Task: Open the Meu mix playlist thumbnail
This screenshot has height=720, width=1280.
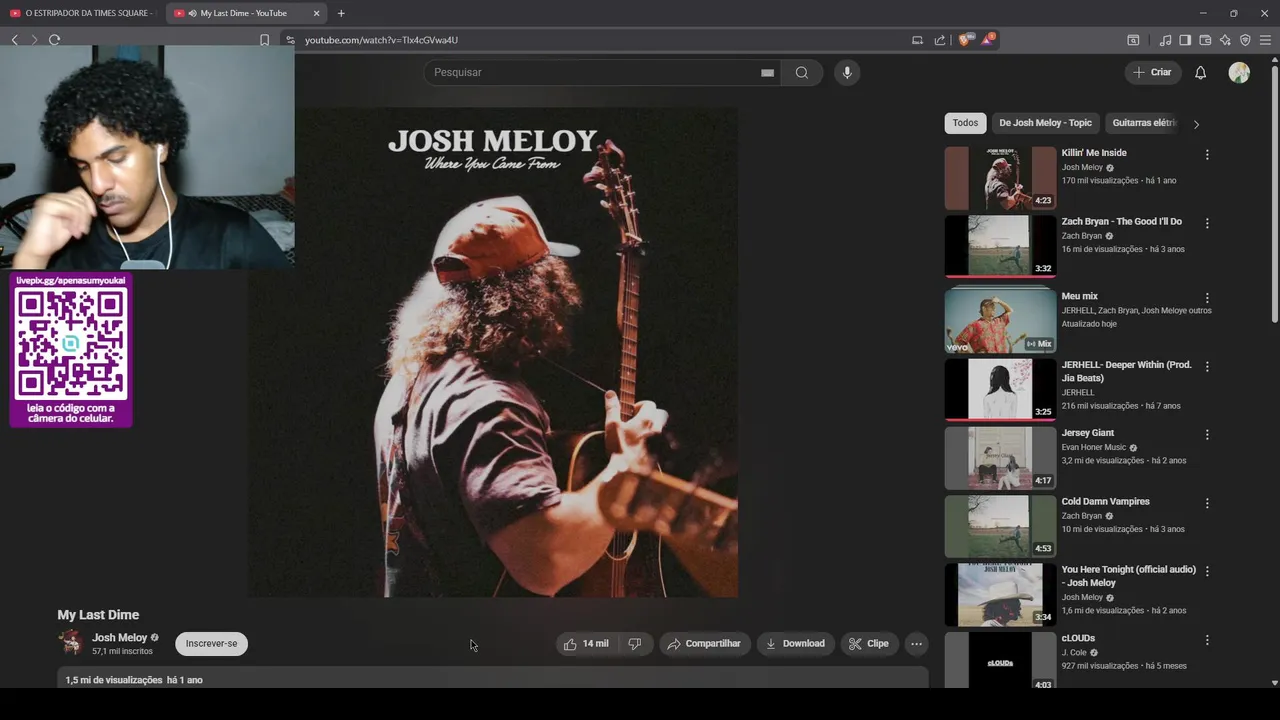Action: [1000, 320]
